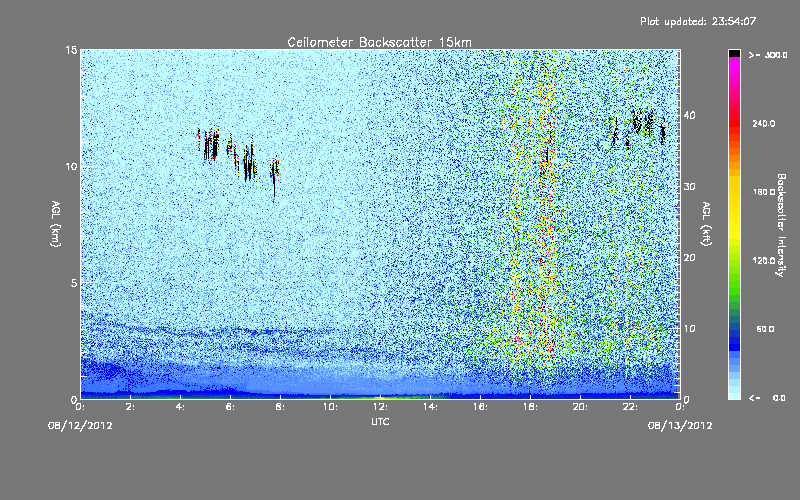Click the '60.0' colorbar label
This screenshot has height=500, width=800.
coord(765,329)
